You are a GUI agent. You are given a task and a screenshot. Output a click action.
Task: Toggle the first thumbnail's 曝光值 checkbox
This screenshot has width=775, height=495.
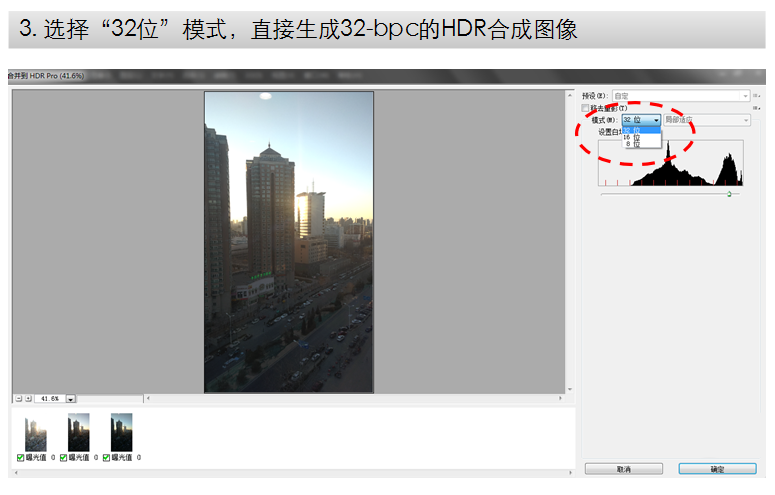(20, 458)
